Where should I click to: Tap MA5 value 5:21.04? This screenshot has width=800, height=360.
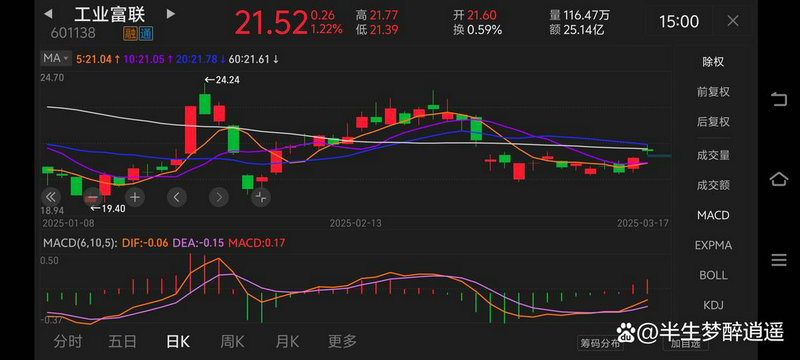(98, 59)
